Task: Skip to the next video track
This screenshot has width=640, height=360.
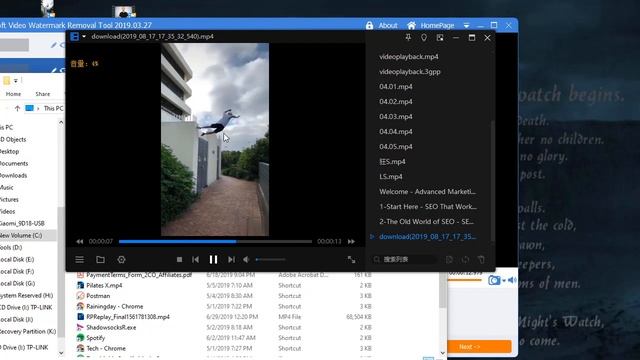Action: (231, 260)
